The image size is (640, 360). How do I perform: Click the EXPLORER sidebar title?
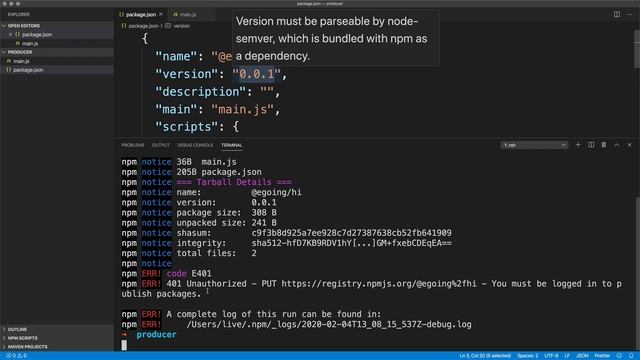(19, 14)
